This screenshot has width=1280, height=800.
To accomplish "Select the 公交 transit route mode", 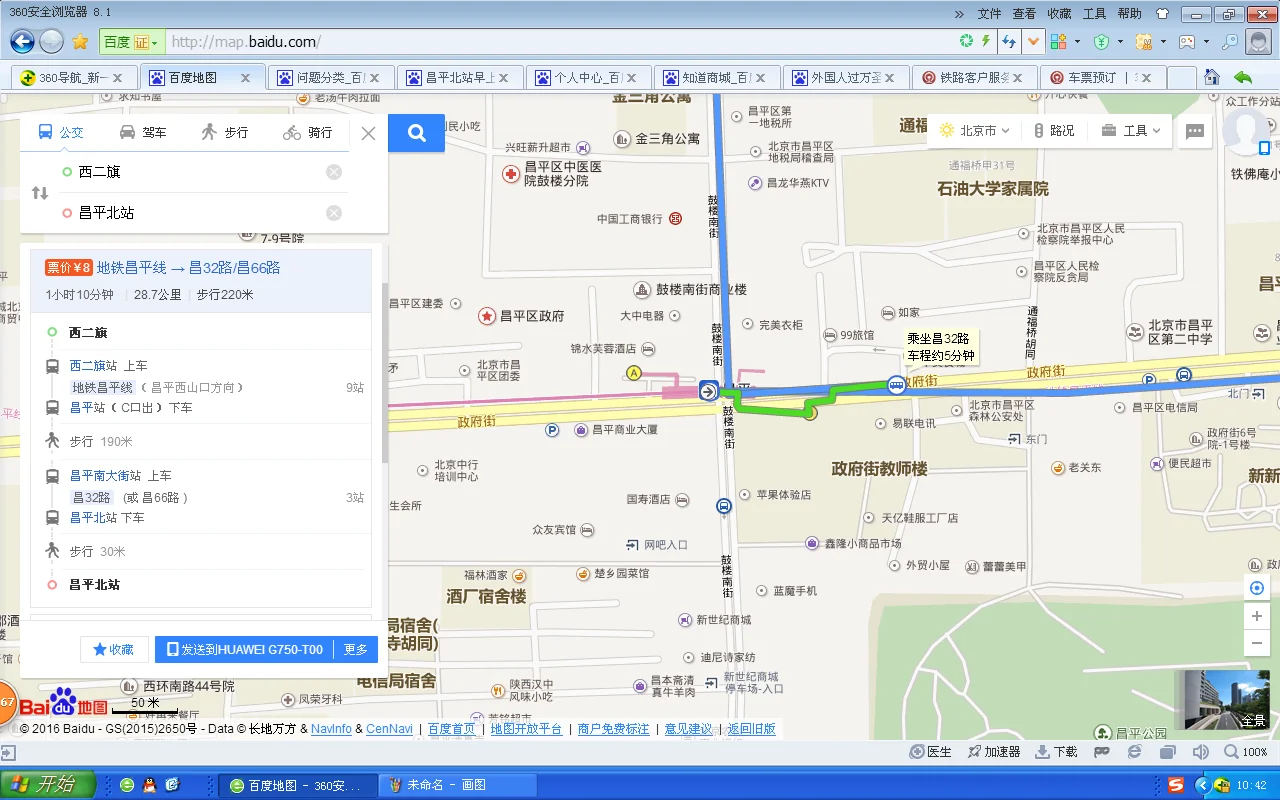I will [71, 132].
